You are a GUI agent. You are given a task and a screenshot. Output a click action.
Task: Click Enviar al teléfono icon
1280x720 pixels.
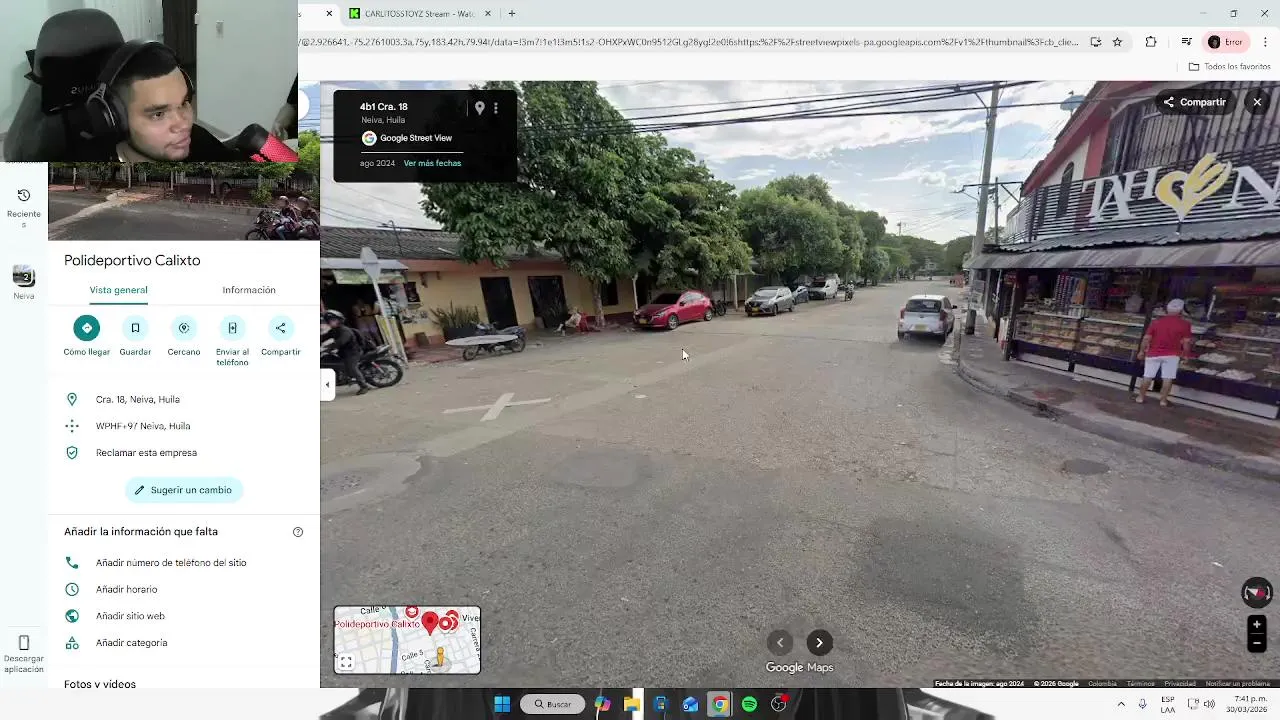coord(232,328)
